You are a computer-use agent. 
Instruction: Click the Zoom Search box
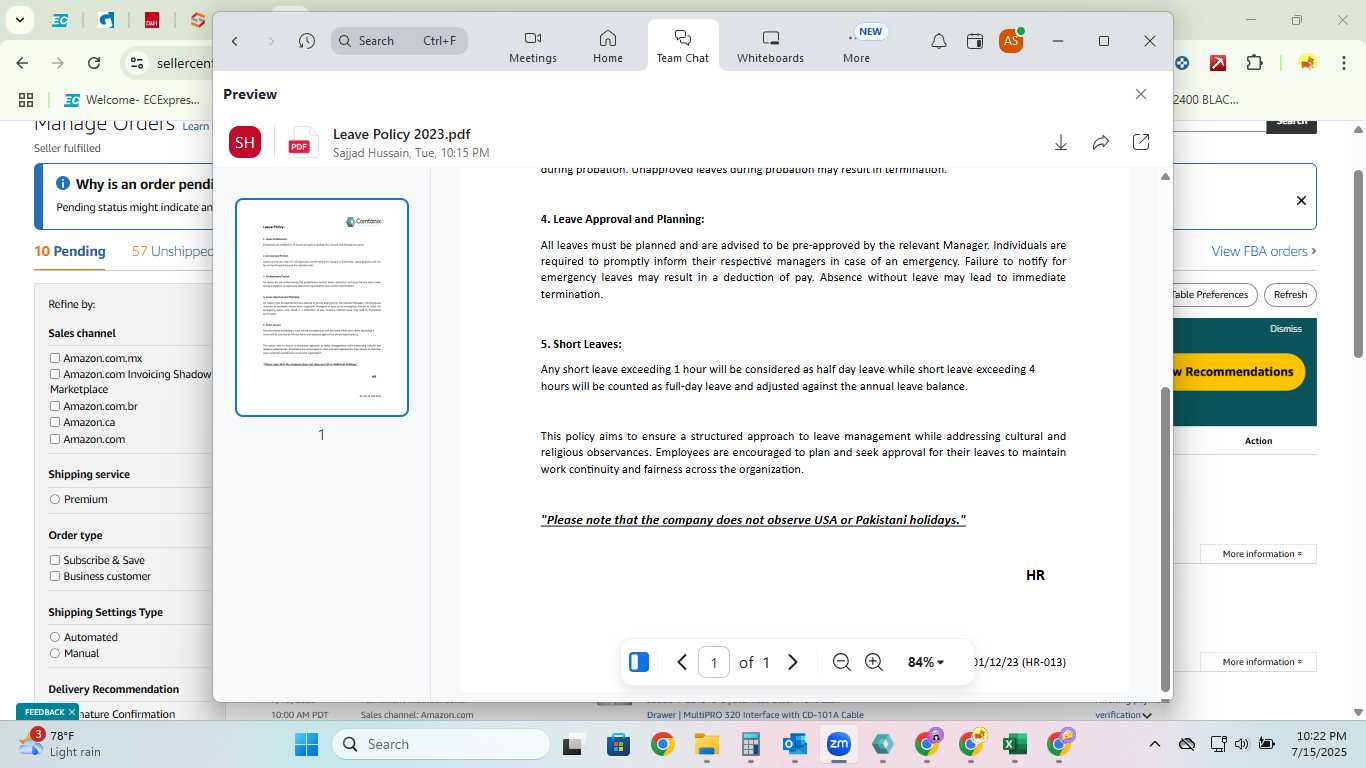tap(400, 41)
